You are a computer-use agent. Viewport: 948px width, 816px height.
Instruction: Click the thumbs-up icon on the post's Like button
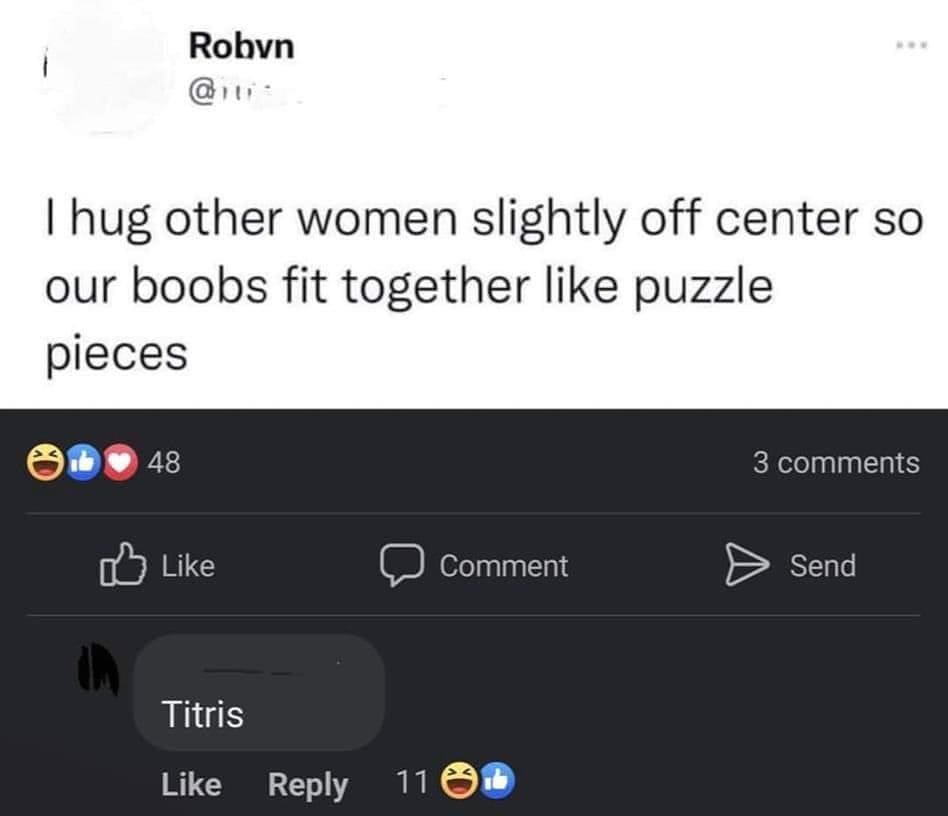pos(117,564)
